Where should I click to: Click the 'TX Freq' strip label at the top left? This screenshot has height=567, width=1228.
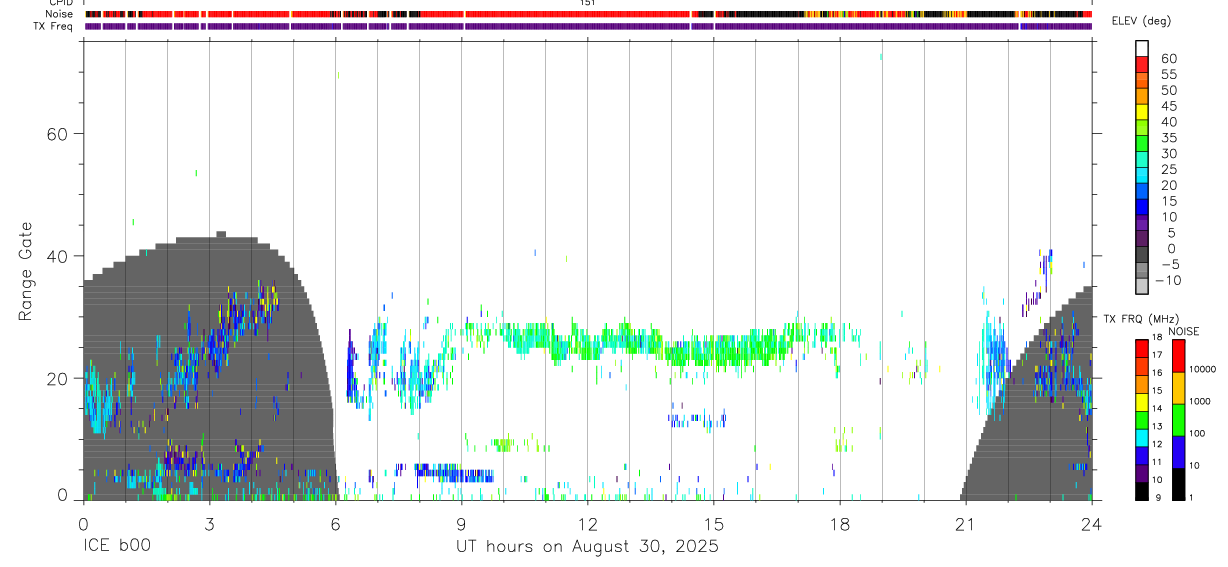[x=53, y=26]
